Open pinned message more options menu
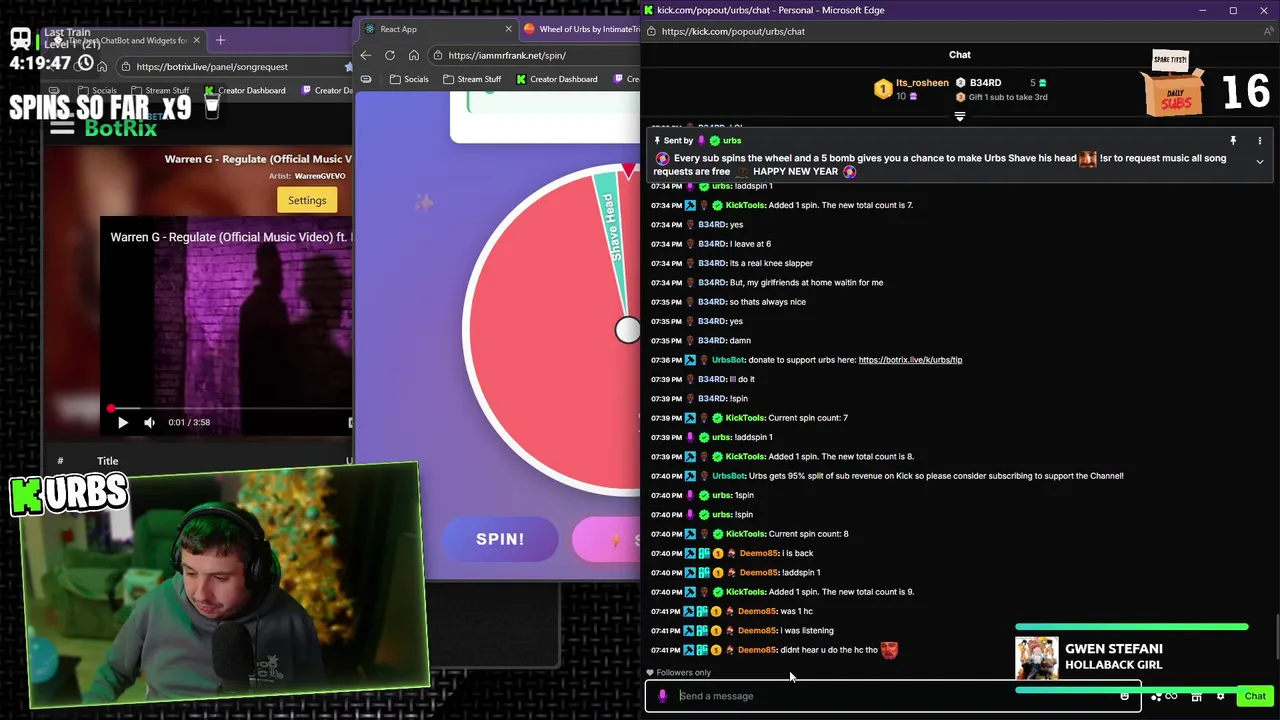1280x720 pixels. [x=1260, y=141]
